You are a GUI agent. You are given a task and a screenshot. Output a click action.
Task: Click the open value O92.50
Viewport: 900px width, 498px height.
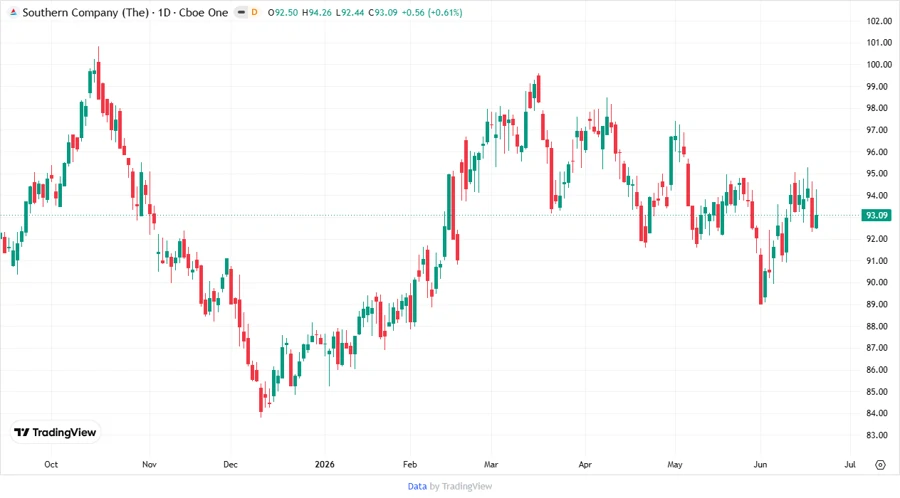283,12
